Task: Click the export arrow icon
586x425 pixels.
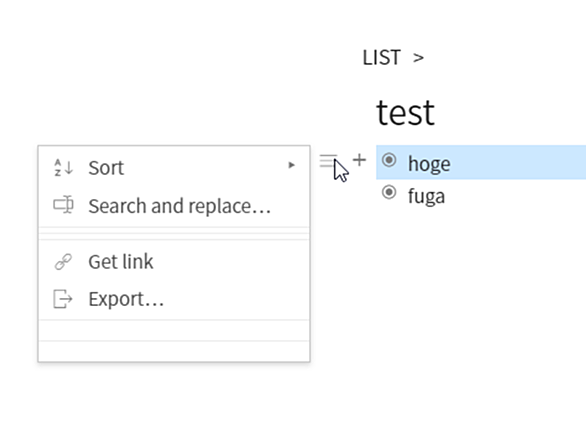Action: click(63, 299)
